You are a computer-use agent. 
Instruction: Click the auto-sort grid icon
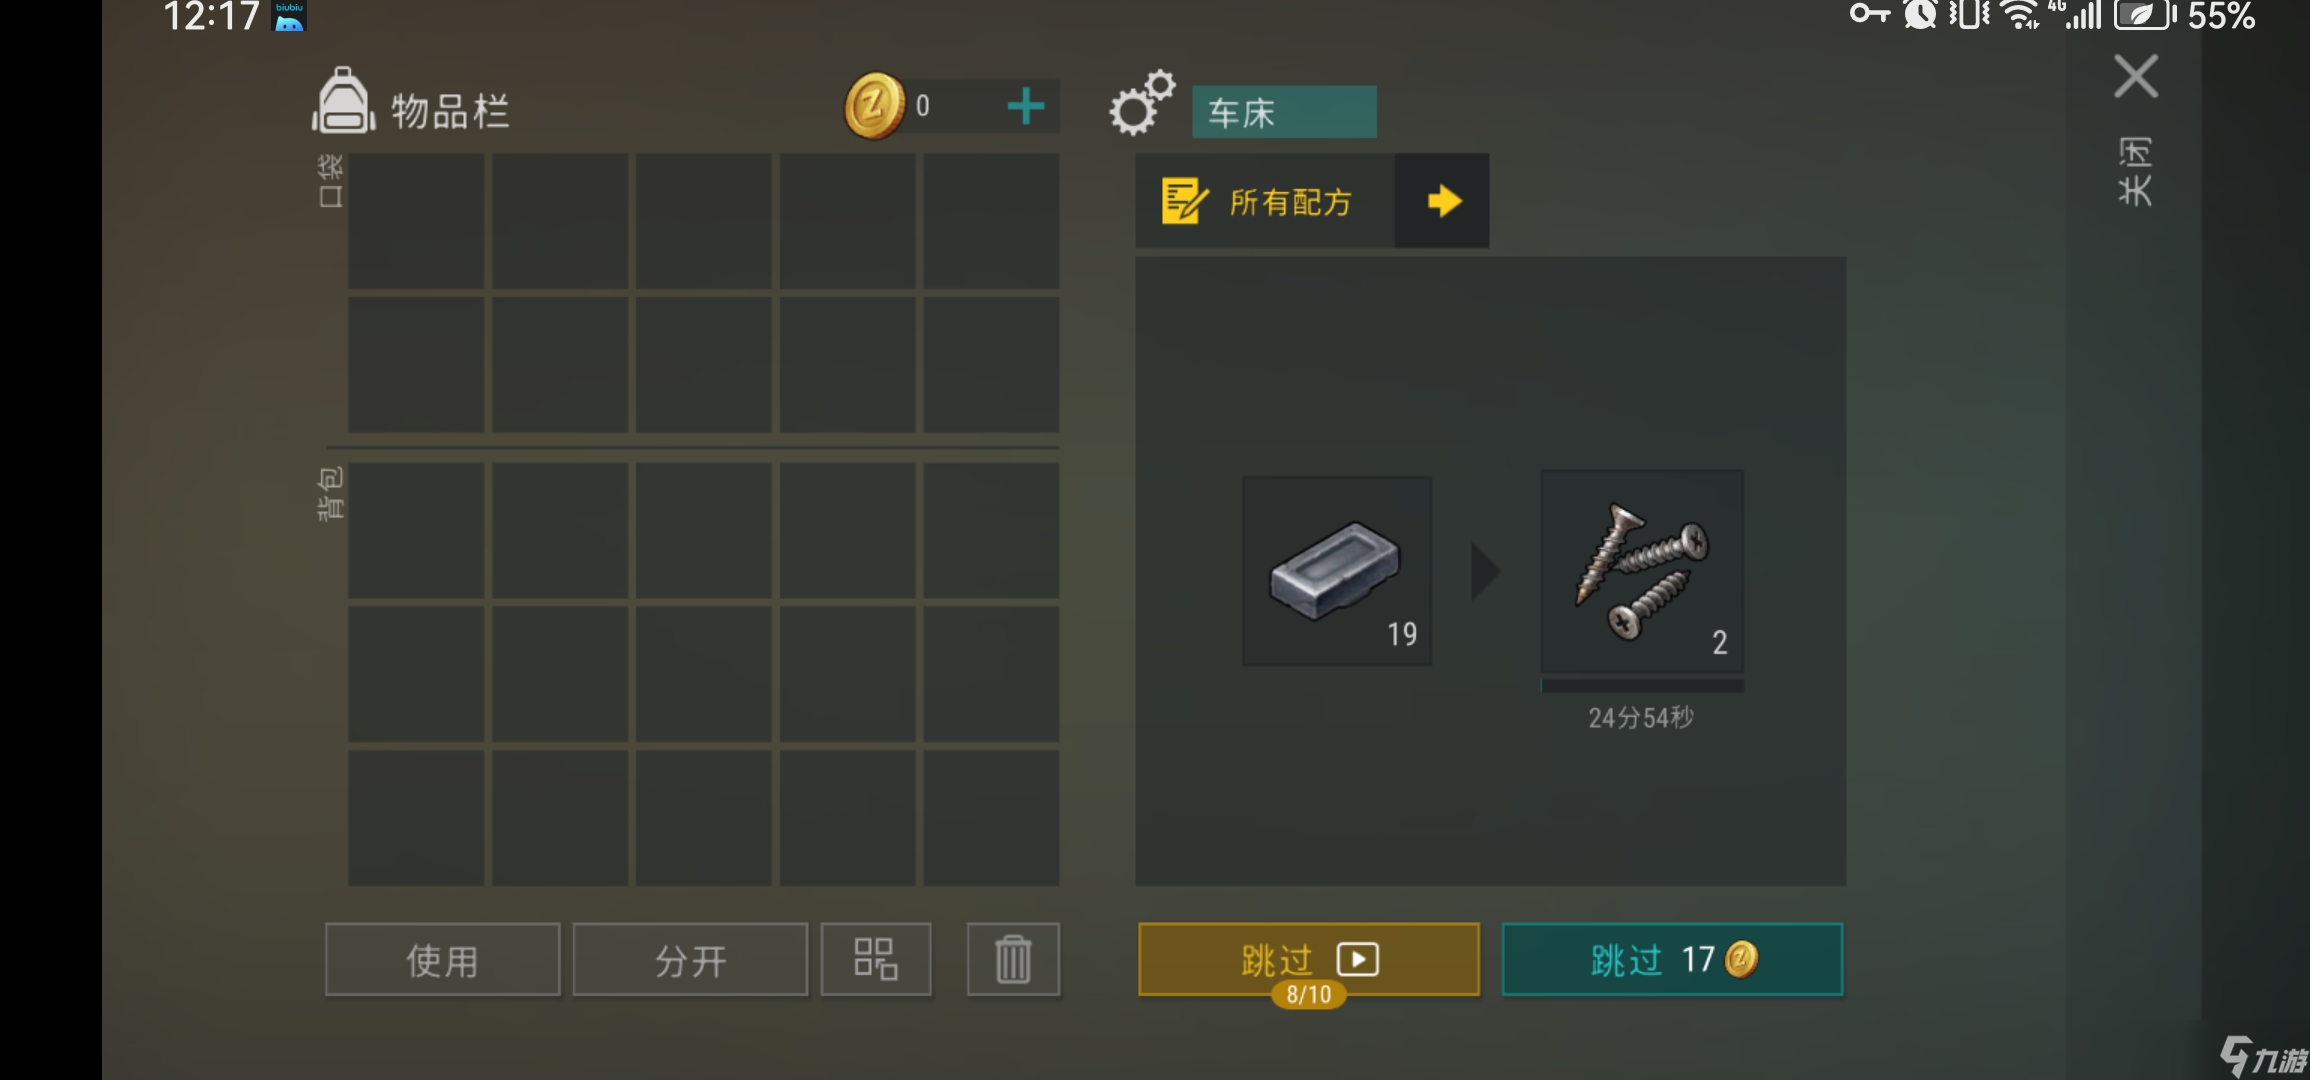tap(876, 959)
